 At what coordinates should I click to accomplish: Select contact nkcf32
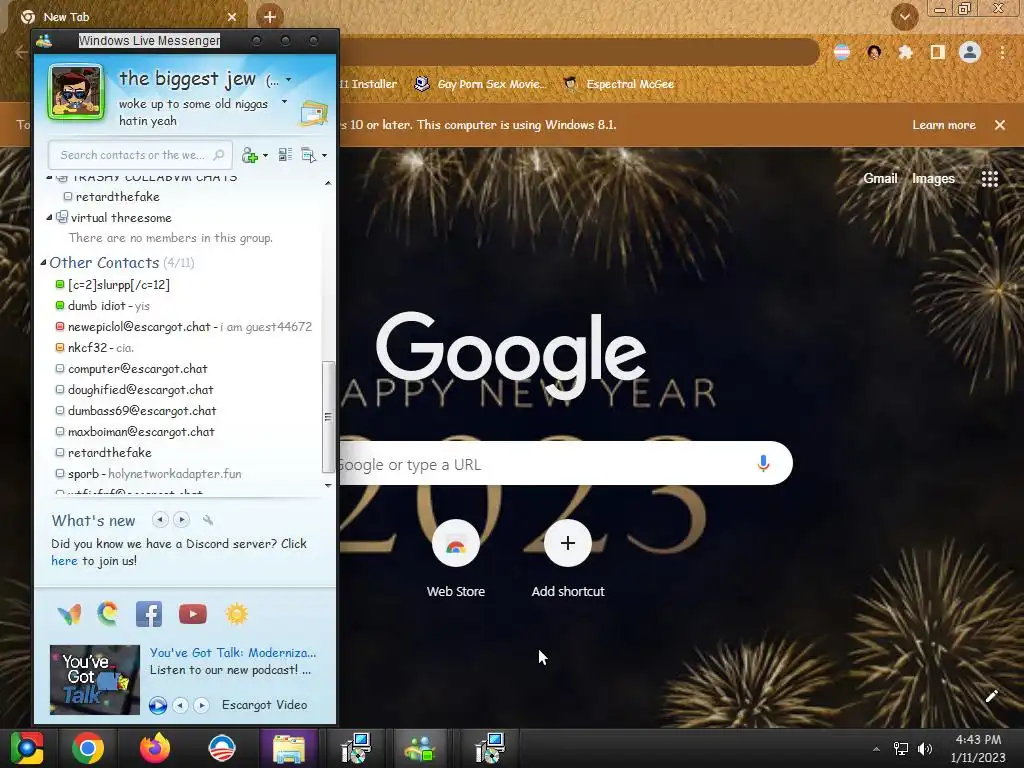[x=87, y=347]
